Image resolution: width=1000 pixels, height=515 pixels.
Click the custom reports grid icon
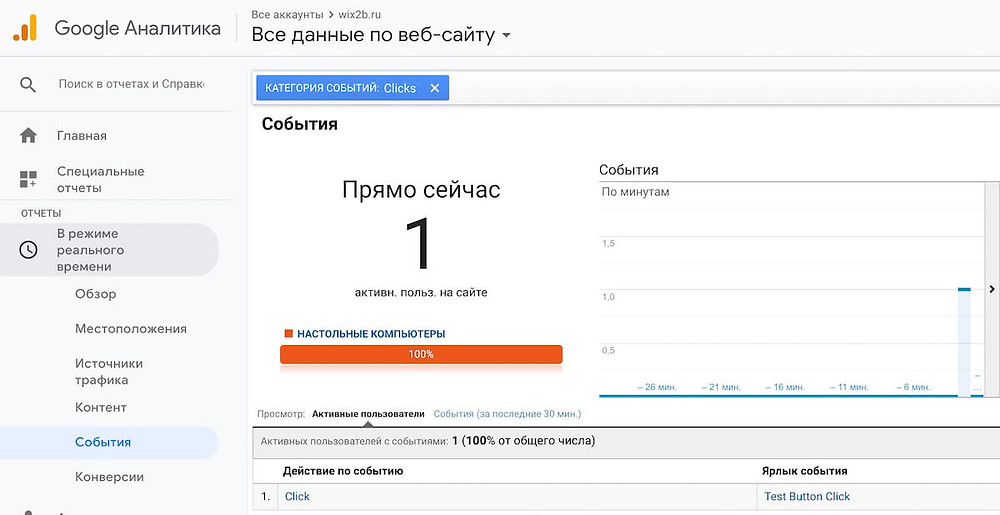click(28, 180)
